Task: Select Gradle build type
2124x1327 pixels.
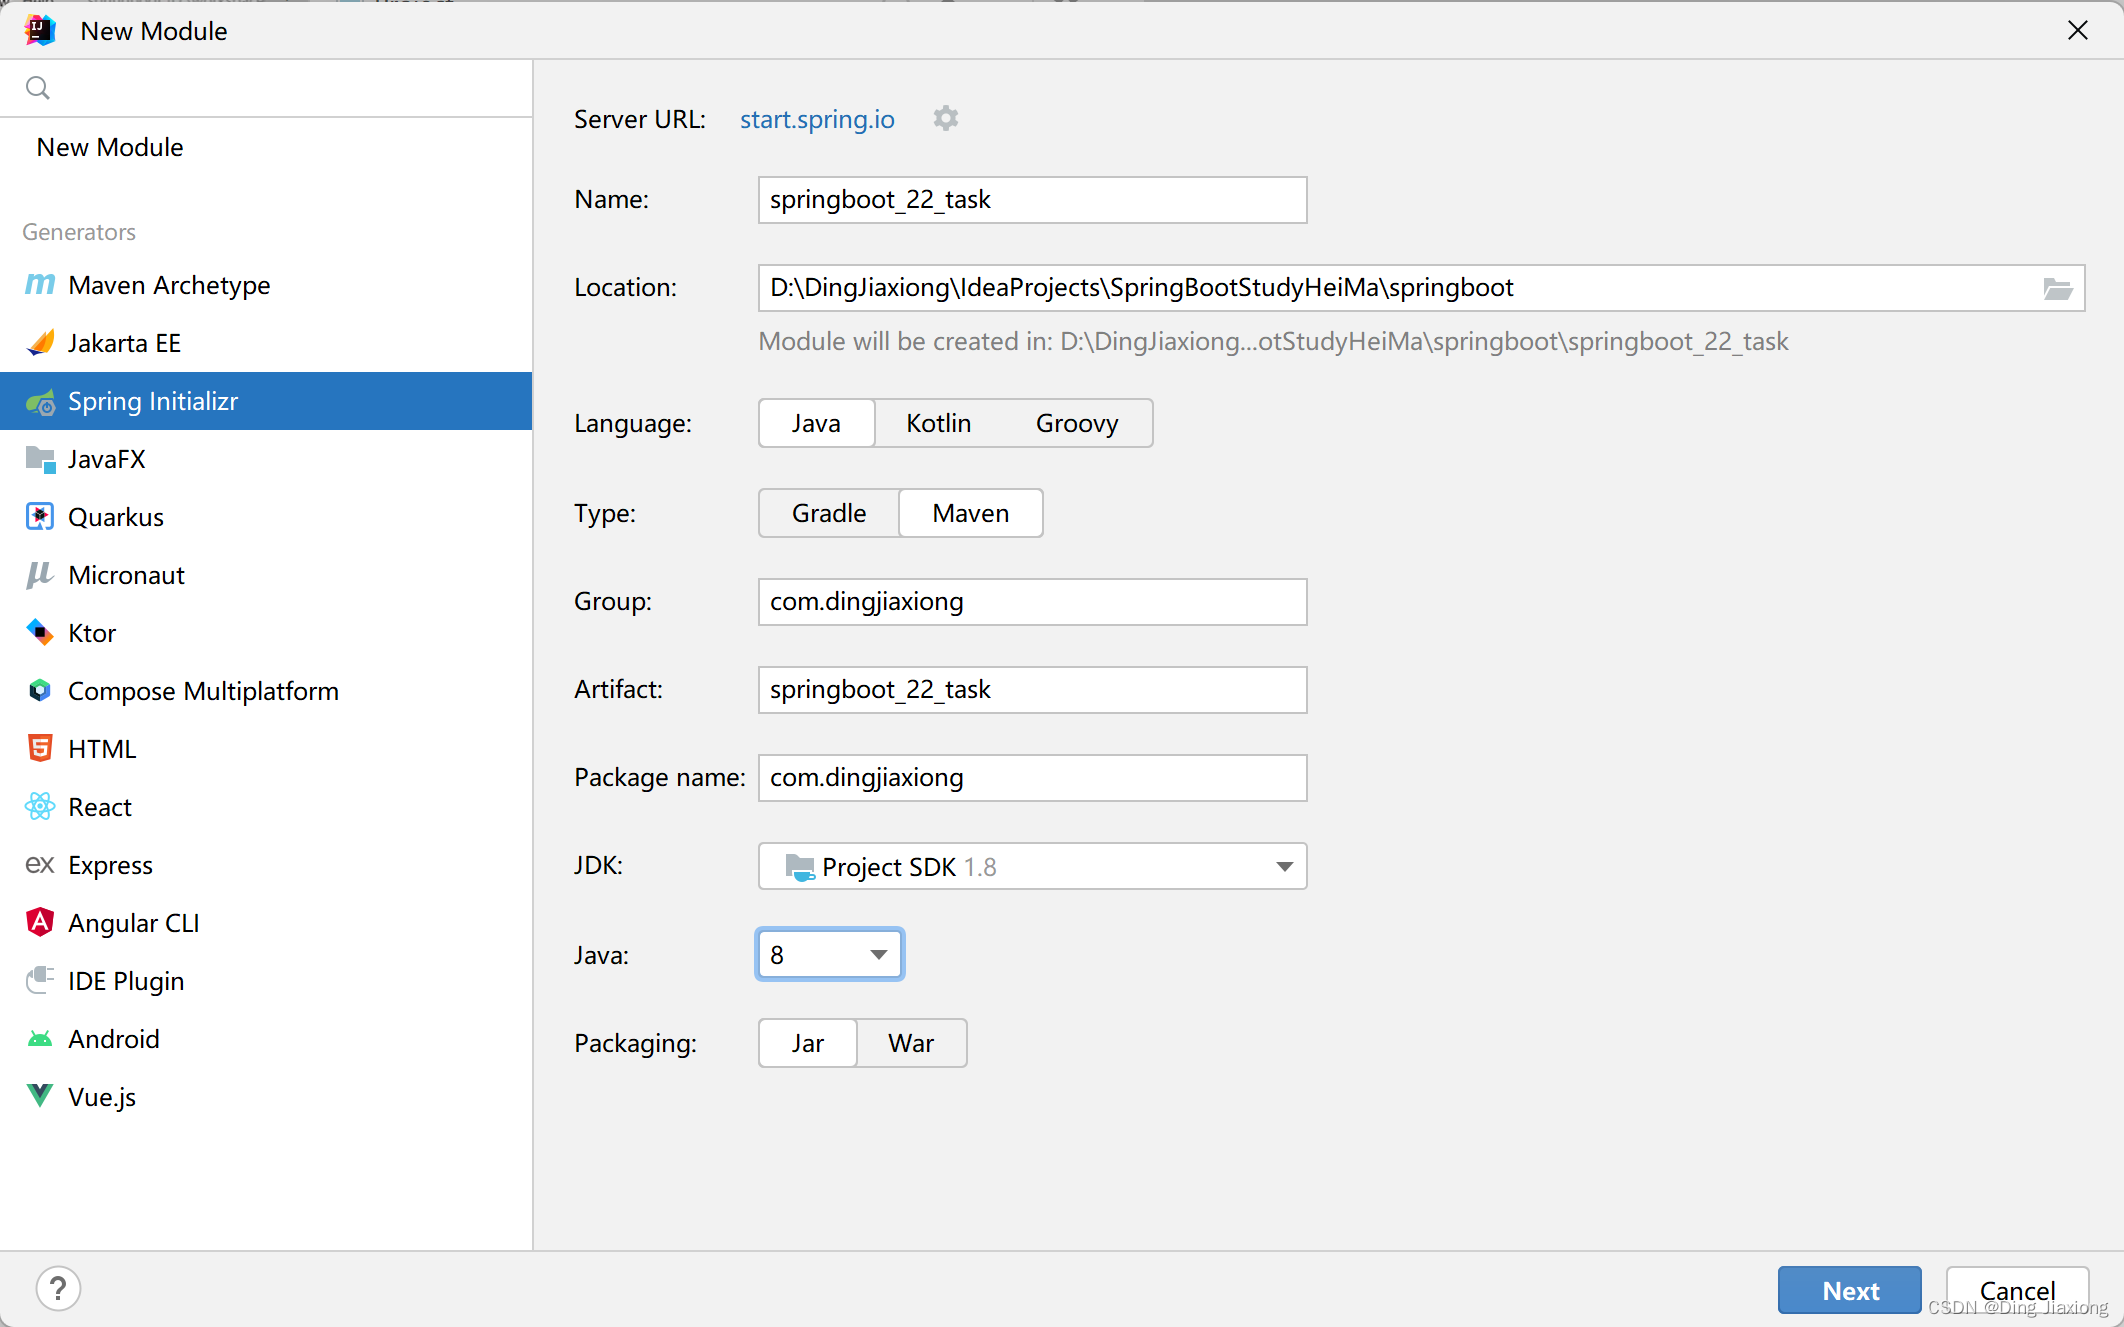Action: [x=825, y=512]
